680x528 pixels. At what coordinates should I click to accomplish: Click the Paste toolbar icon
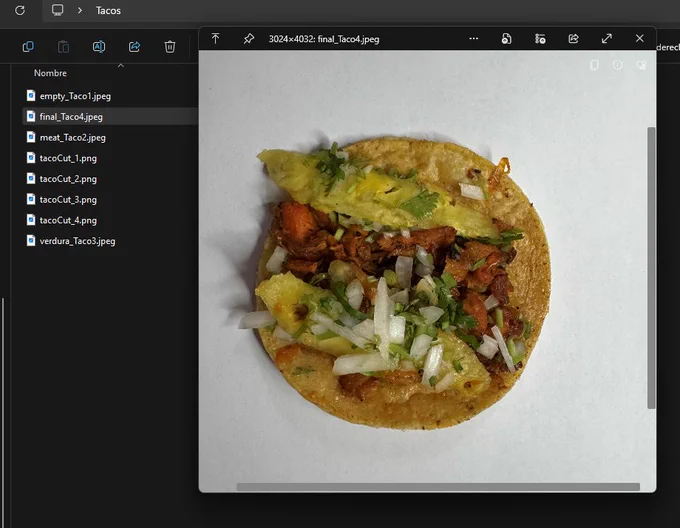63,46
